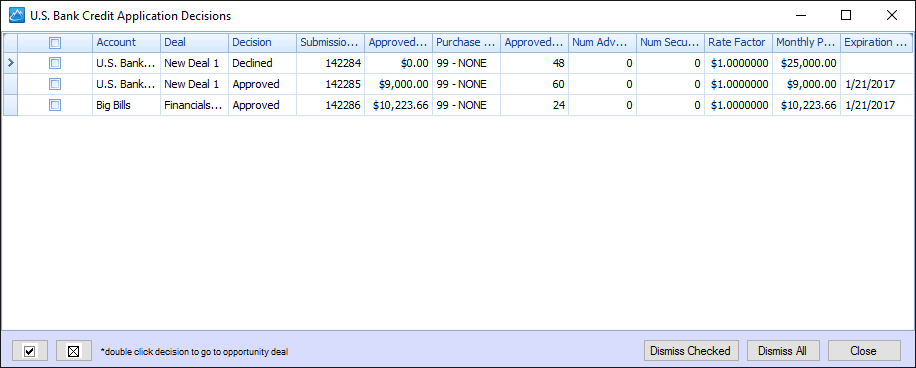916x368 pixels.
Task: Check the box for submission 142285 row
Action: click(55, 84)
